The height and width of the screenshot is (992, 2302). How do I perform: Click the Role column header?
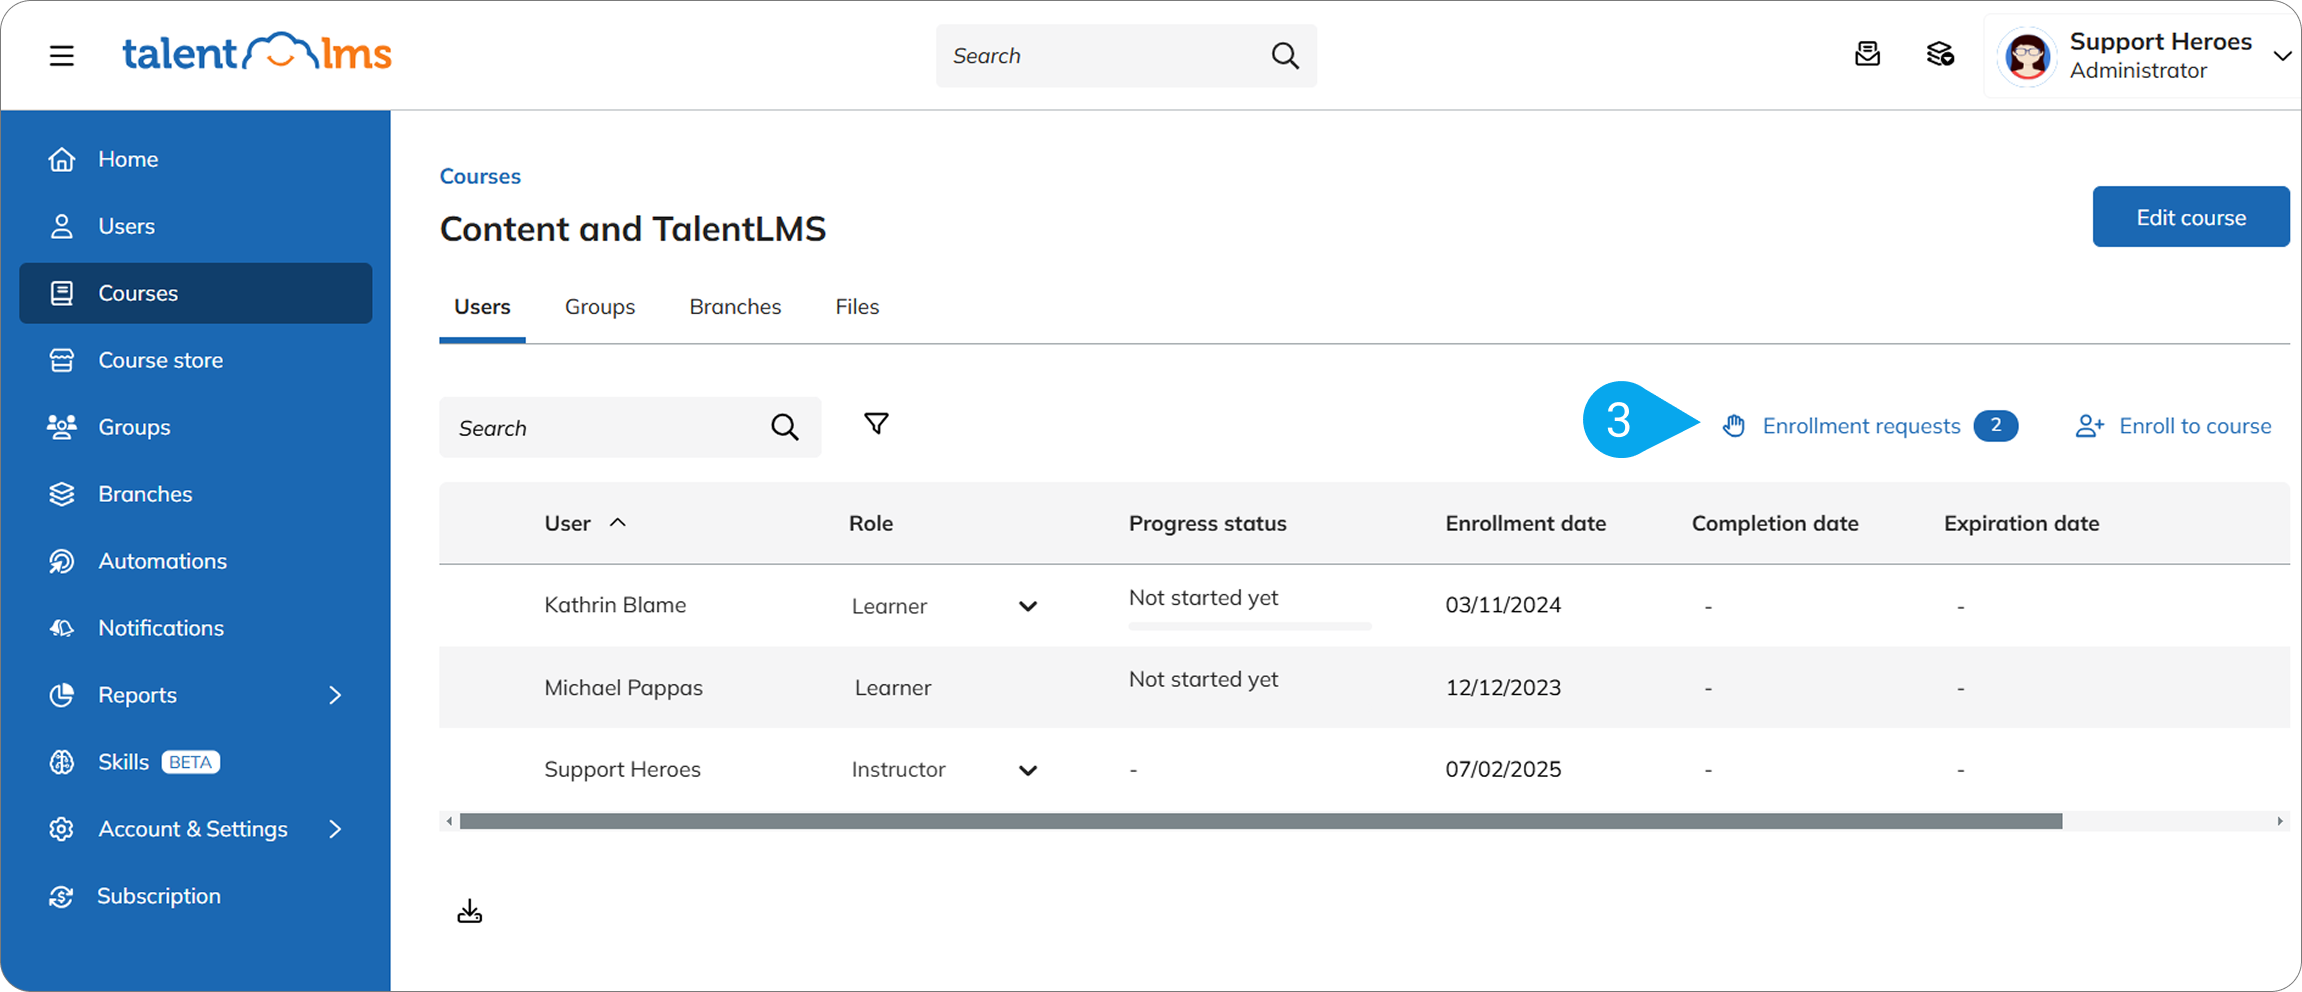pyautogui.click(x=871, y=523)
